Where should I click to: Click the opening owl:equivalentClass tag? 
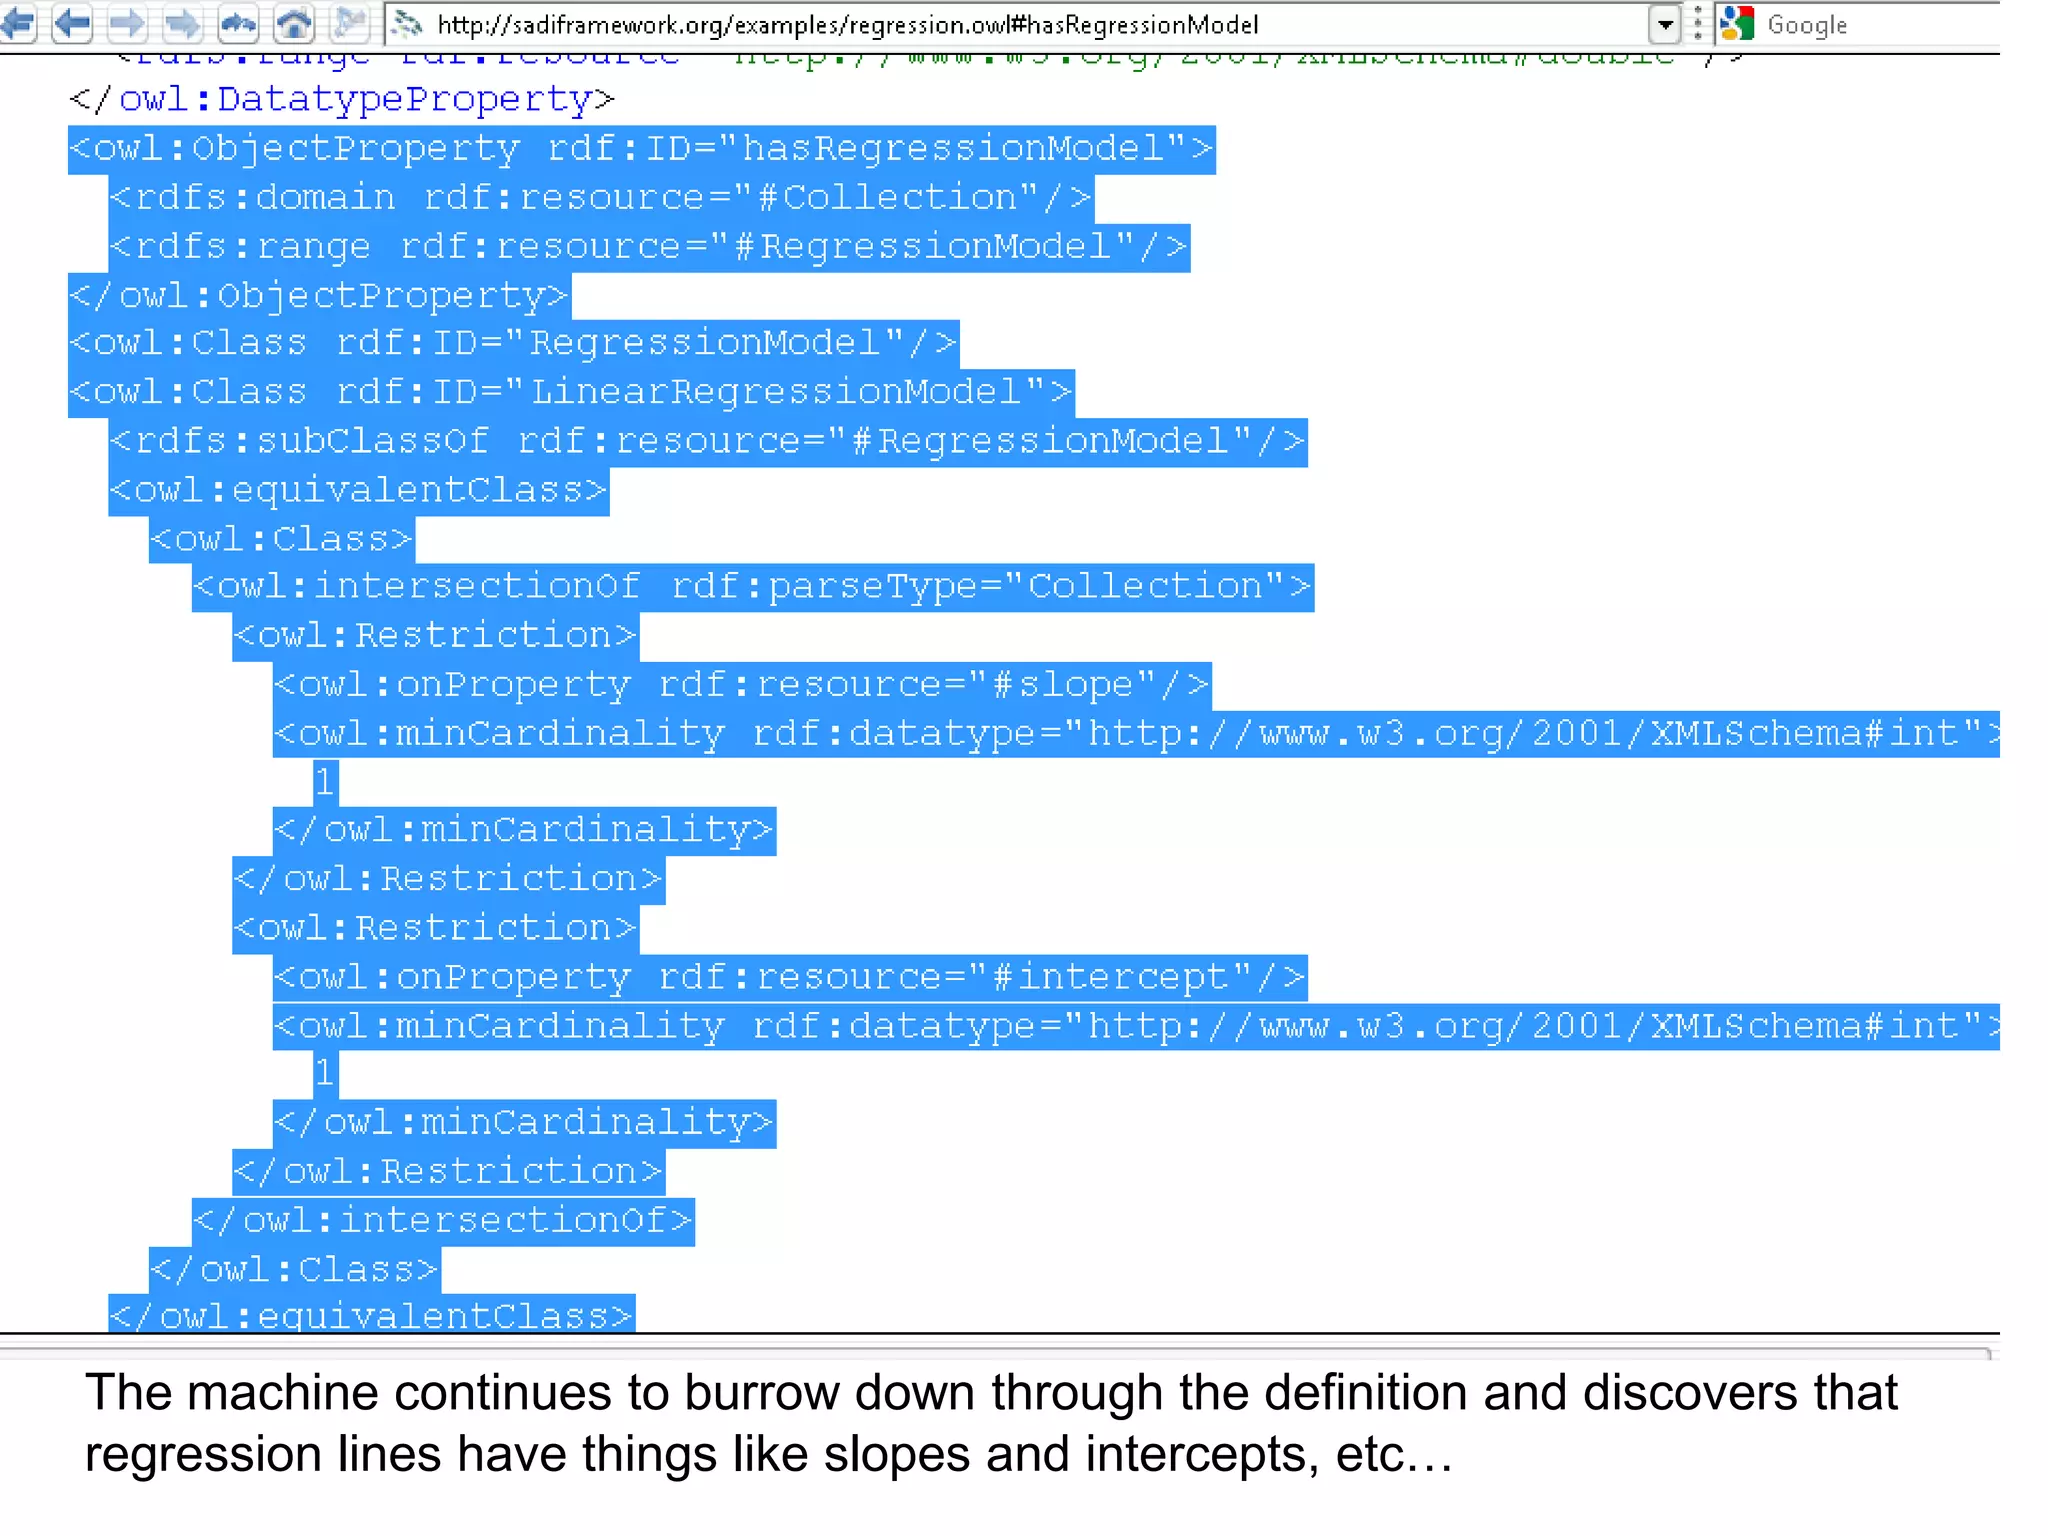tap(359, 490)
